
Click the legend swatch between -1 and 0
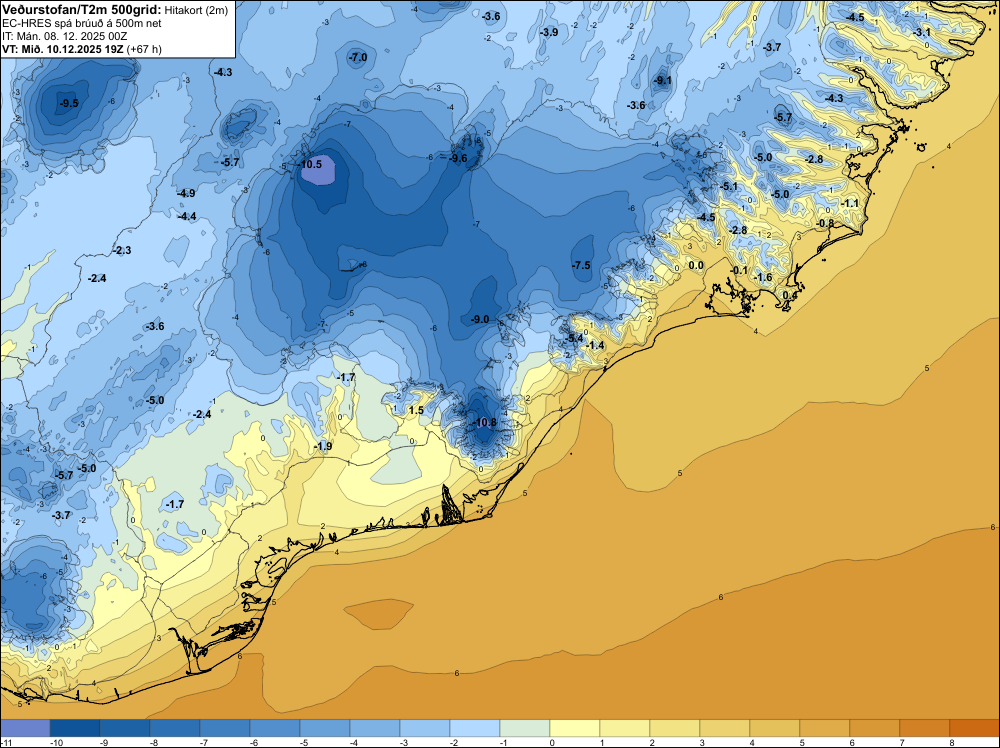[x=525, y=728]
